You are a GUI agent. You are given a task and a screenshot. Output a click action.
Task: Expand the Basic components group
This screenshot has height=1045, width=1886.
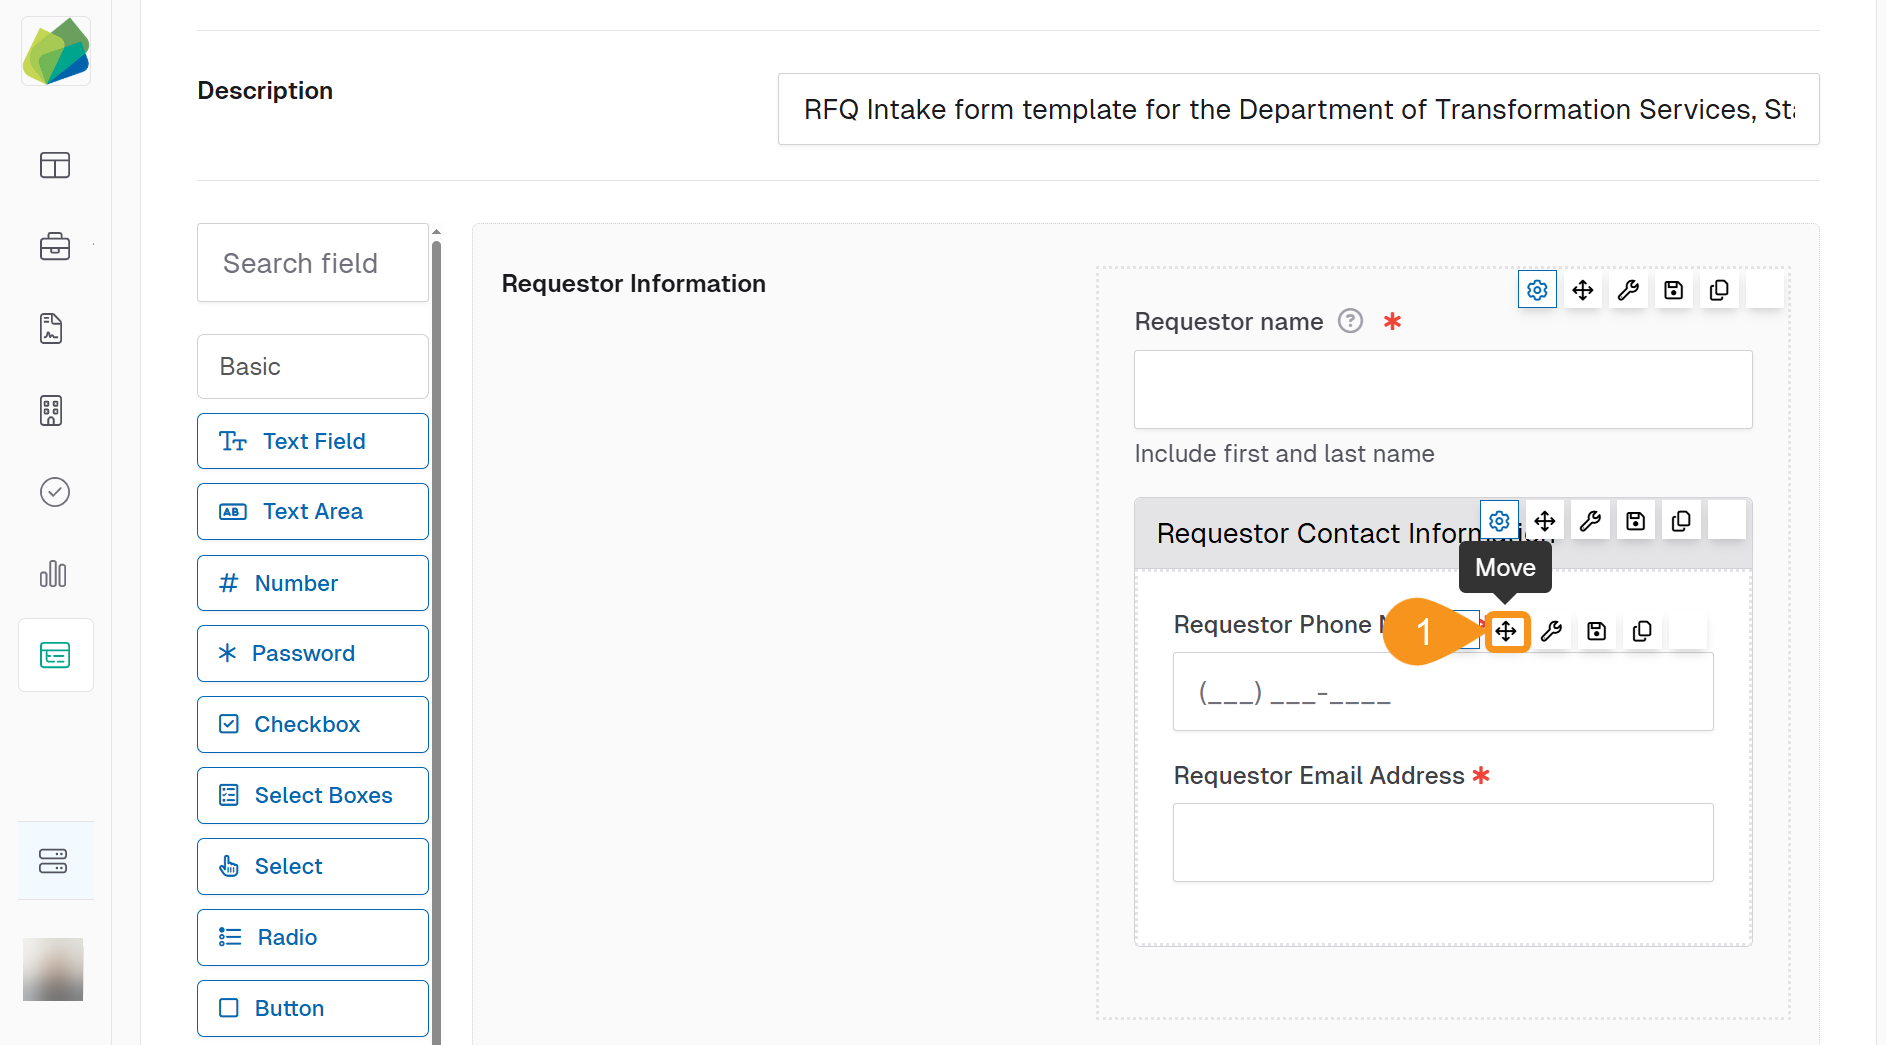(x=312, y=367)
